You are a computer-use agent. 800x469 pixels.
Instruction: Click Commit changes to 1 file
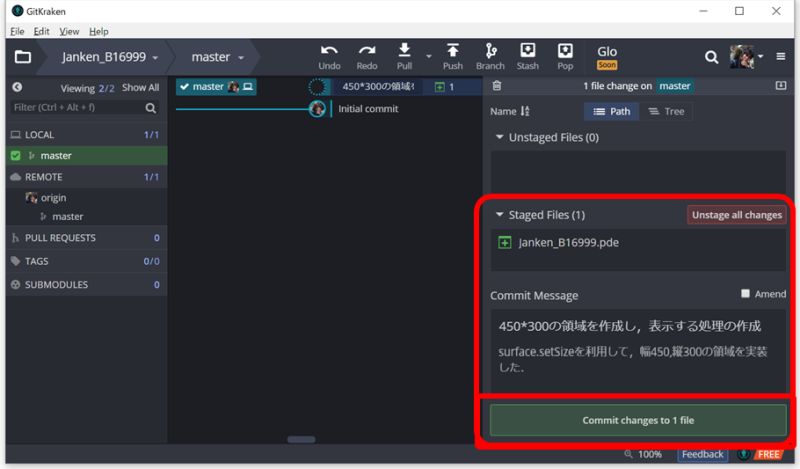[638, 421]
